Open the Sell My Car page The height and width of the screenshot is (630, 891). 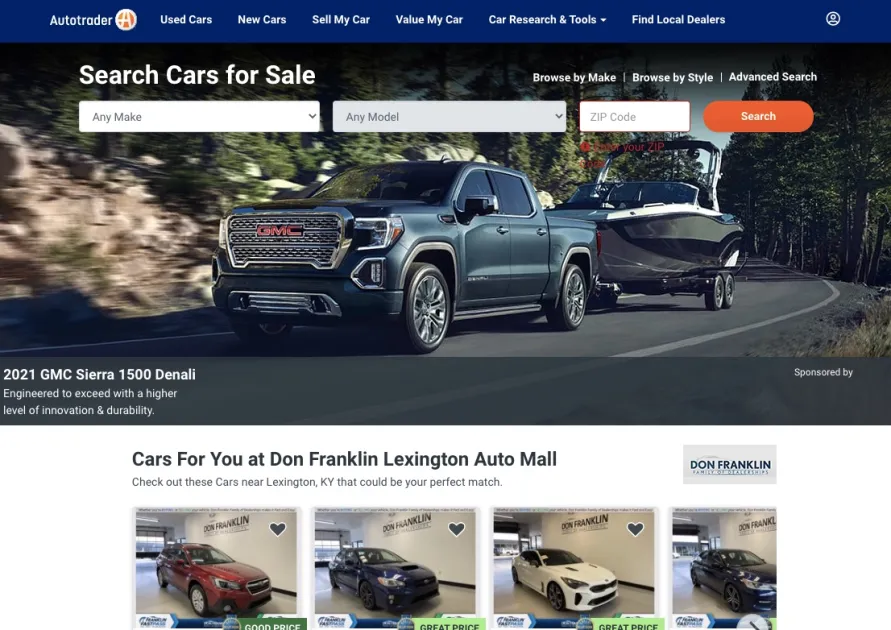(x=340, y=20)
